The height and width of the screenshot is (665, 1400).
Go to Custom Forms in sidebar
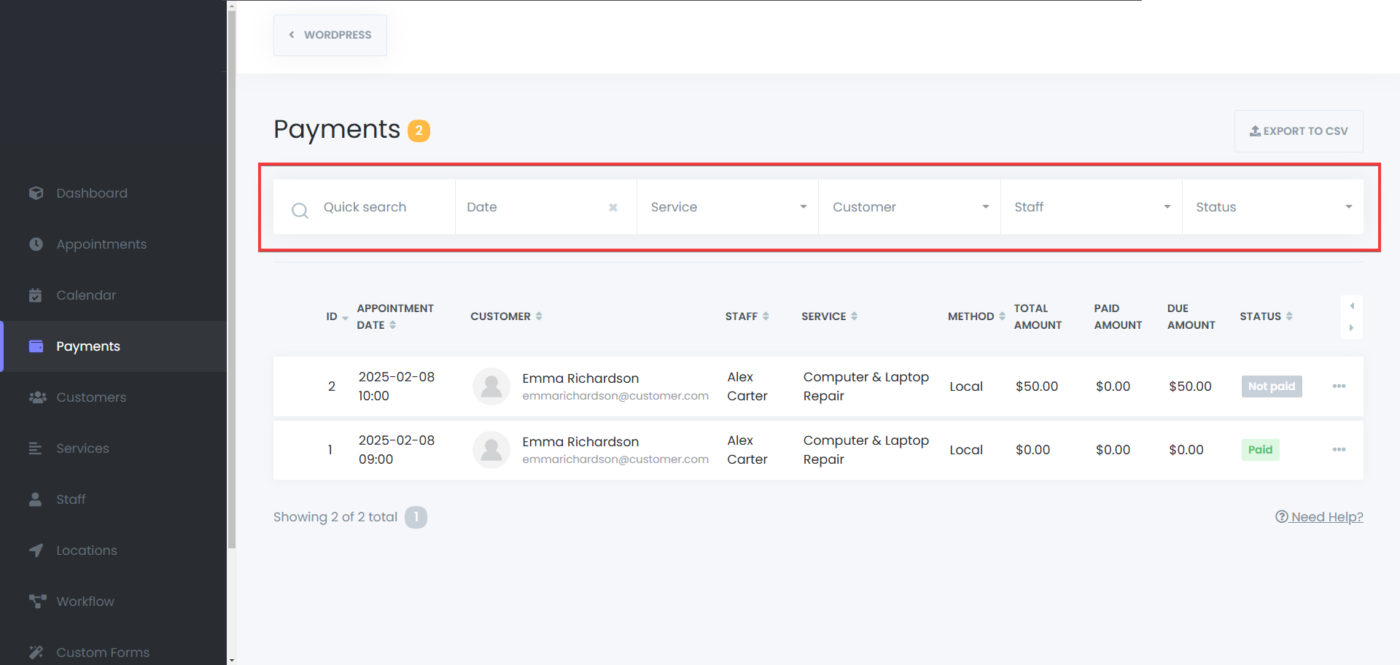(102, 652)
